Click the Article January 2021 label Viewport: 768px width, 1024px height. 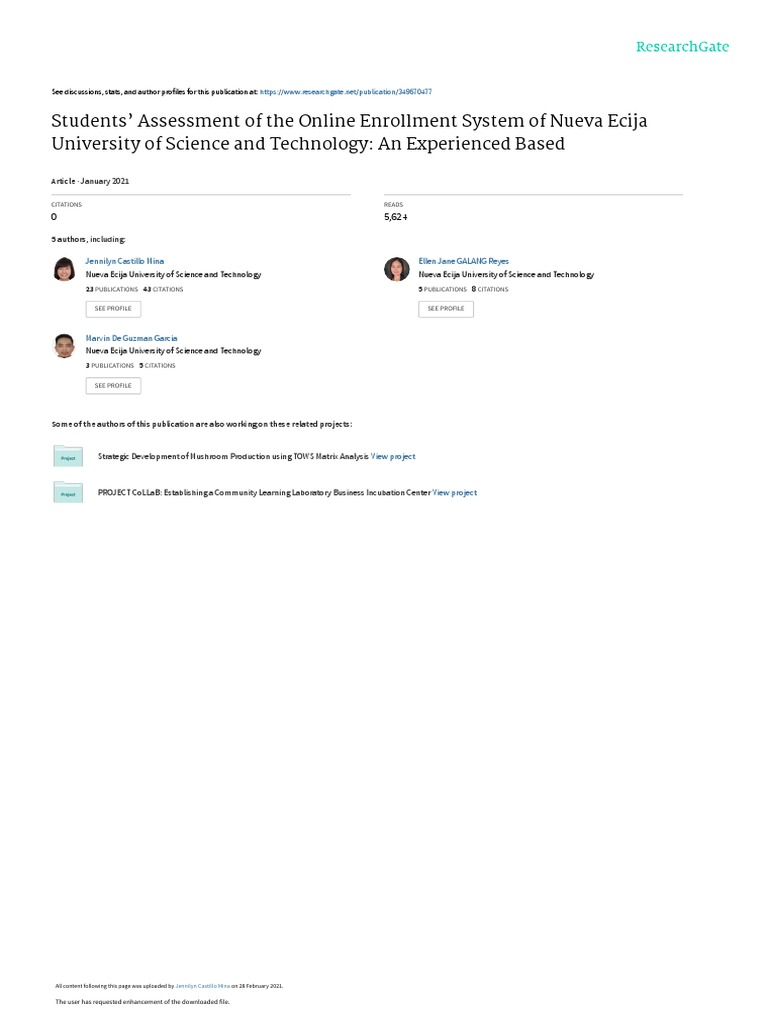90,181
